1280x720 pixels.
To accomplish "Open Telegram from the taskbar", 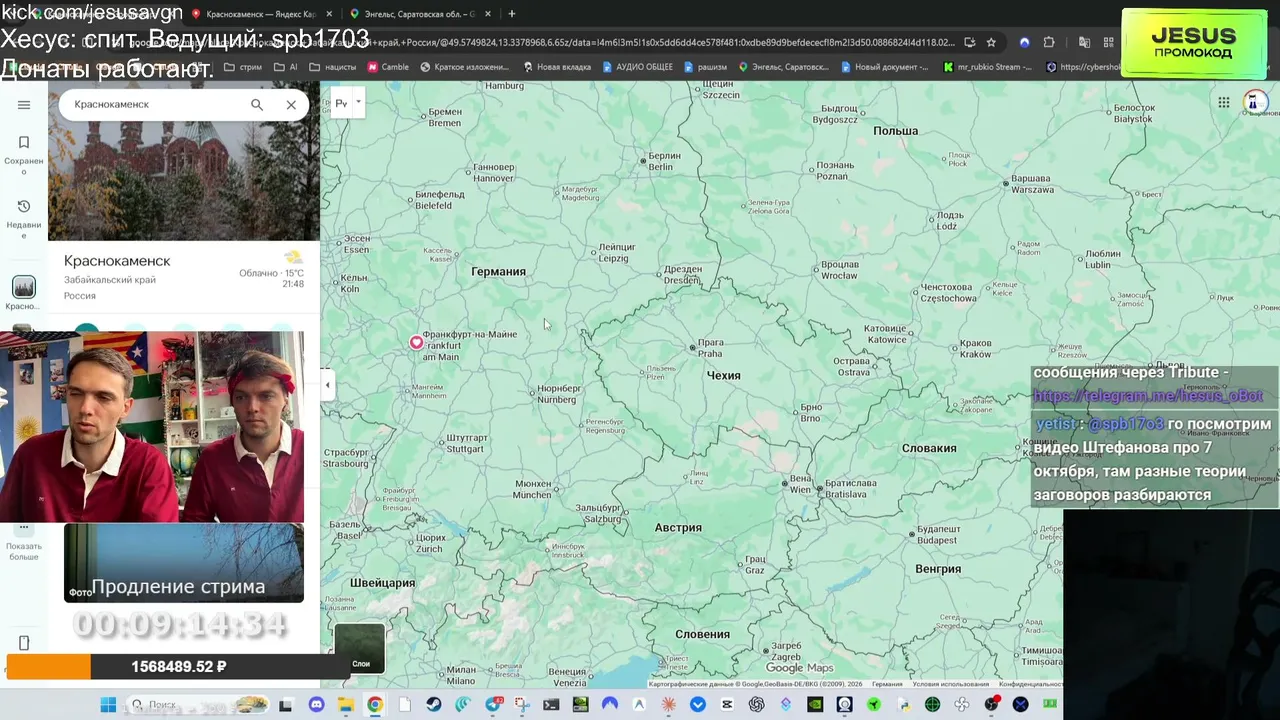I will tap(492, 705).
